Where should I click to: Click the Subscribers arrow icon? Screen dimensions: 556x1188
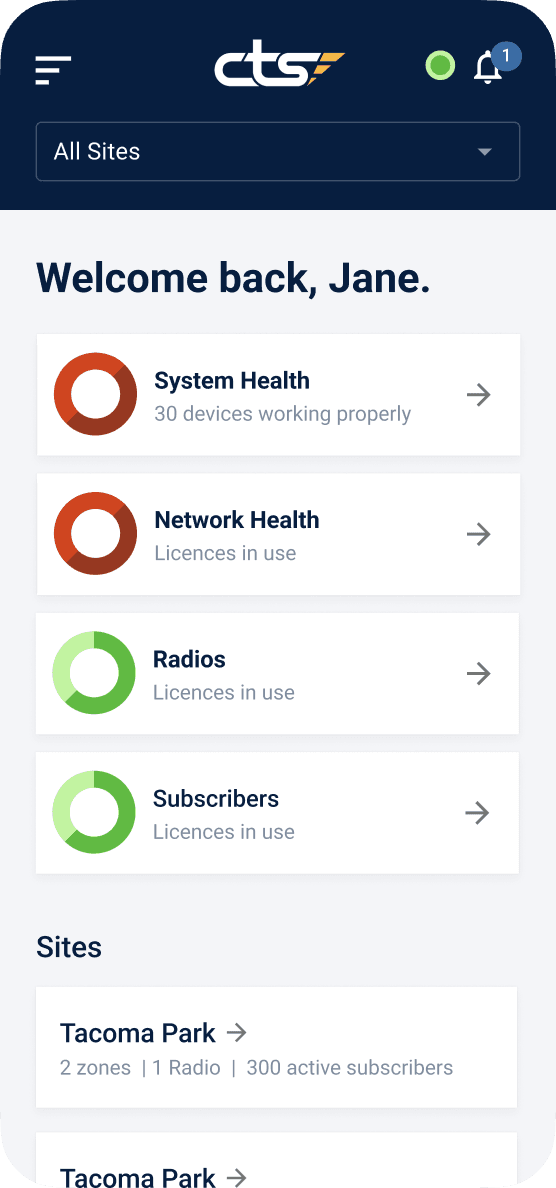(x=478, y=813)
